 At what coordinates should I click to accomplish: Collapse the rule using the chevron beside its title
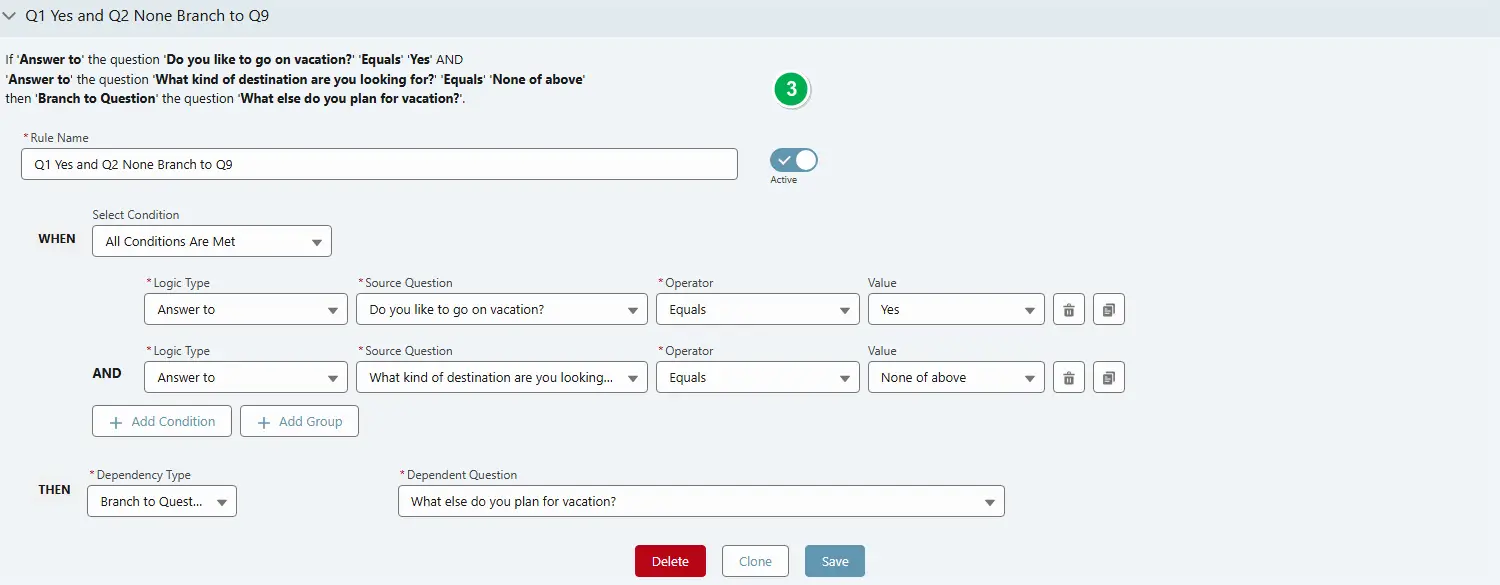coord(12,16)
